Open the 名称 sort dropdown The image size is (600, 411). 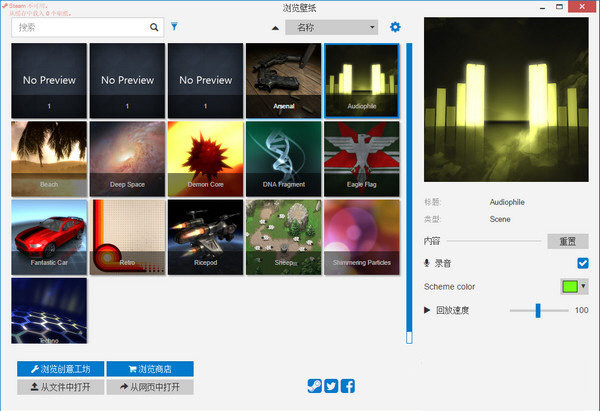pyautogui.click(x=331, y=27)
